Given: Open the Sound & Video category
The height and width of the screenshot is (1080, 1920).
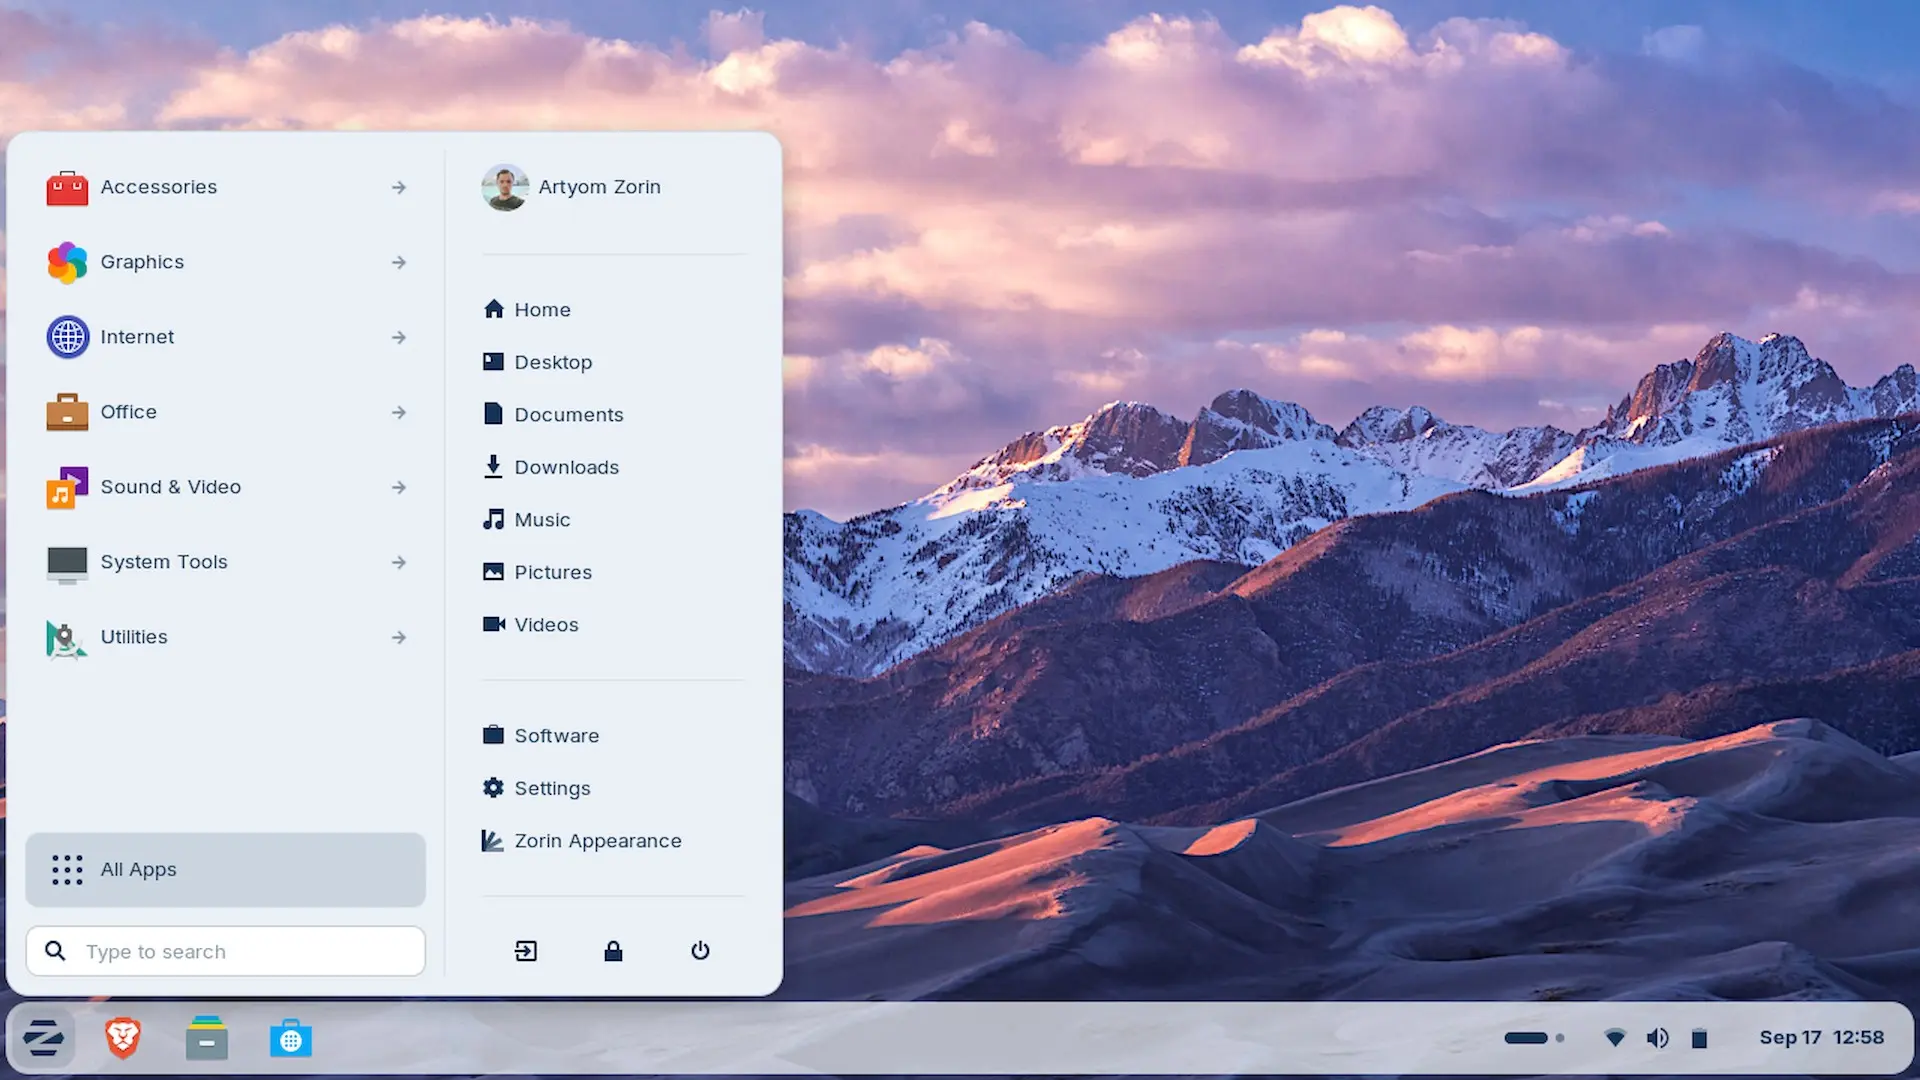Looking at the screenshot, I should pyautogui.click(x=171, y=487).
